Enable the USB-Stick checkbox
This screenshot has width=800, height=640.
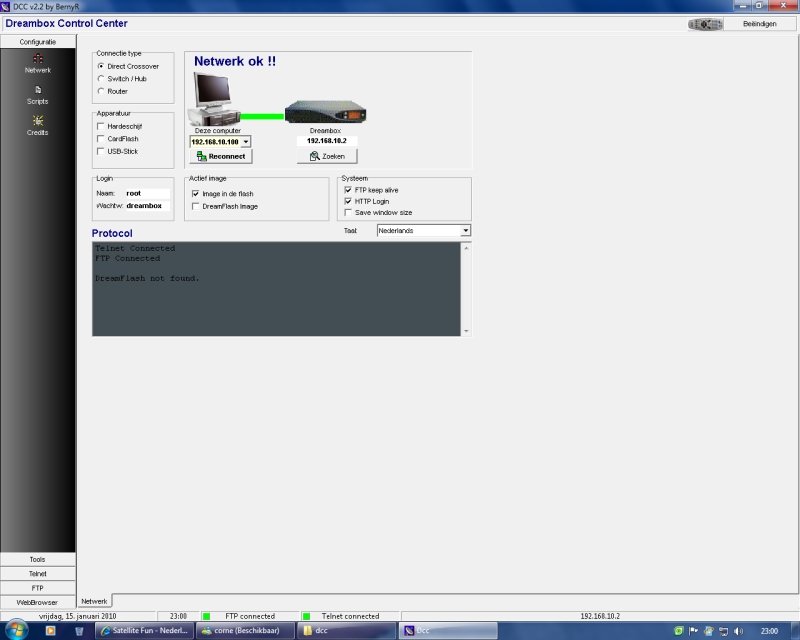click(101, 151)
